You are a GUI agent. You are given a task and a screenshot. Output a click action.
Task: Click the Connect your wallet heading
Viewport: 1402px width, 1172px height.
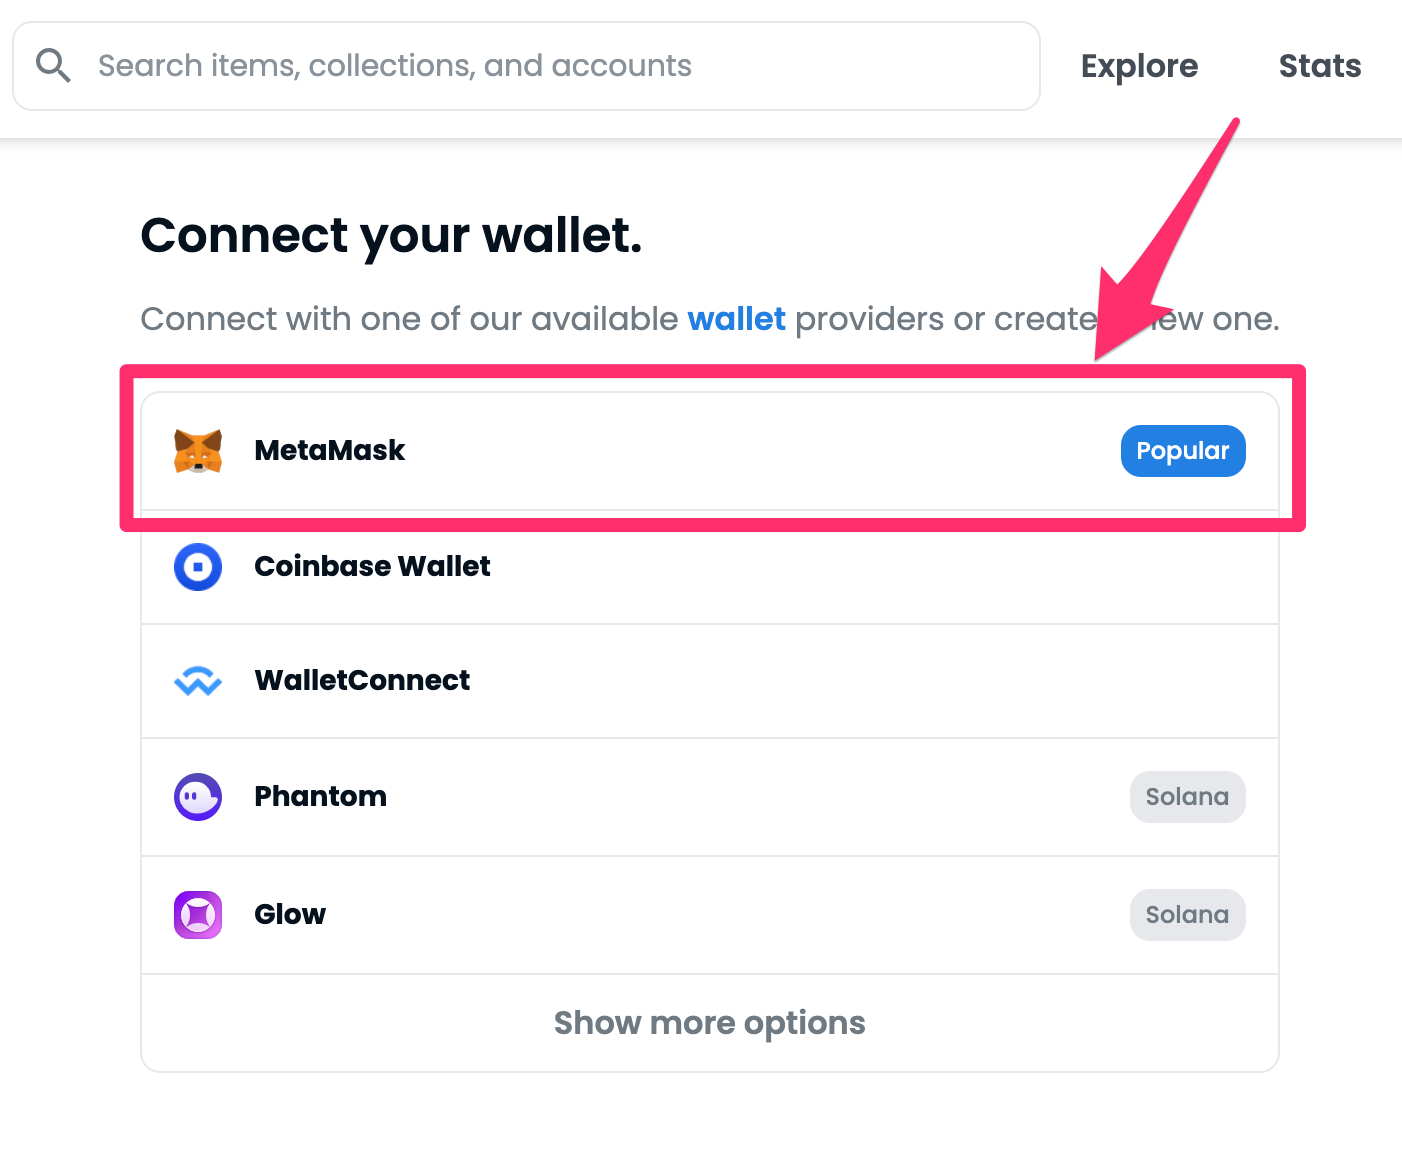coord(392,236)
